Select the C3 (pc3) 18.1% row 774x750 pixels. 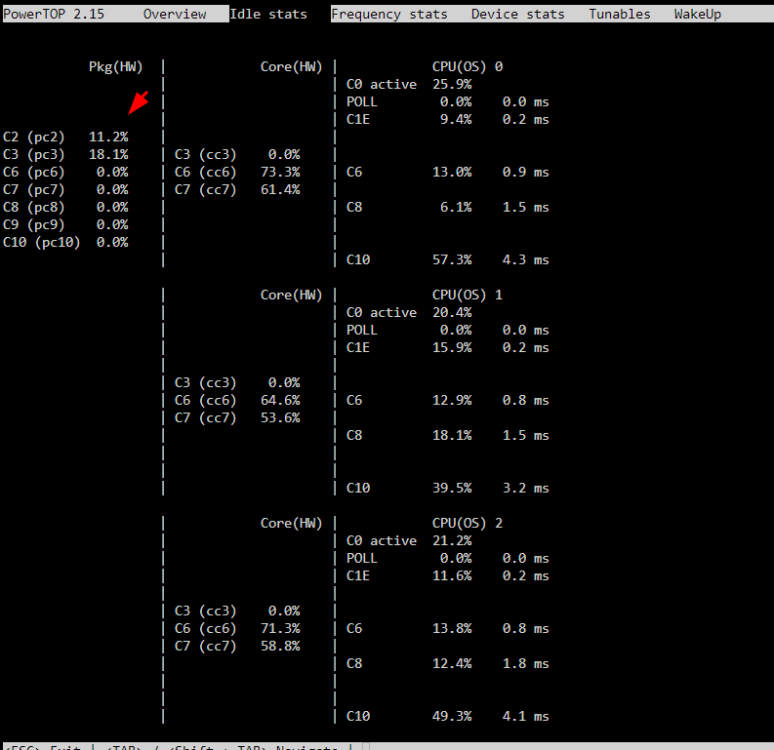point(66,155)
